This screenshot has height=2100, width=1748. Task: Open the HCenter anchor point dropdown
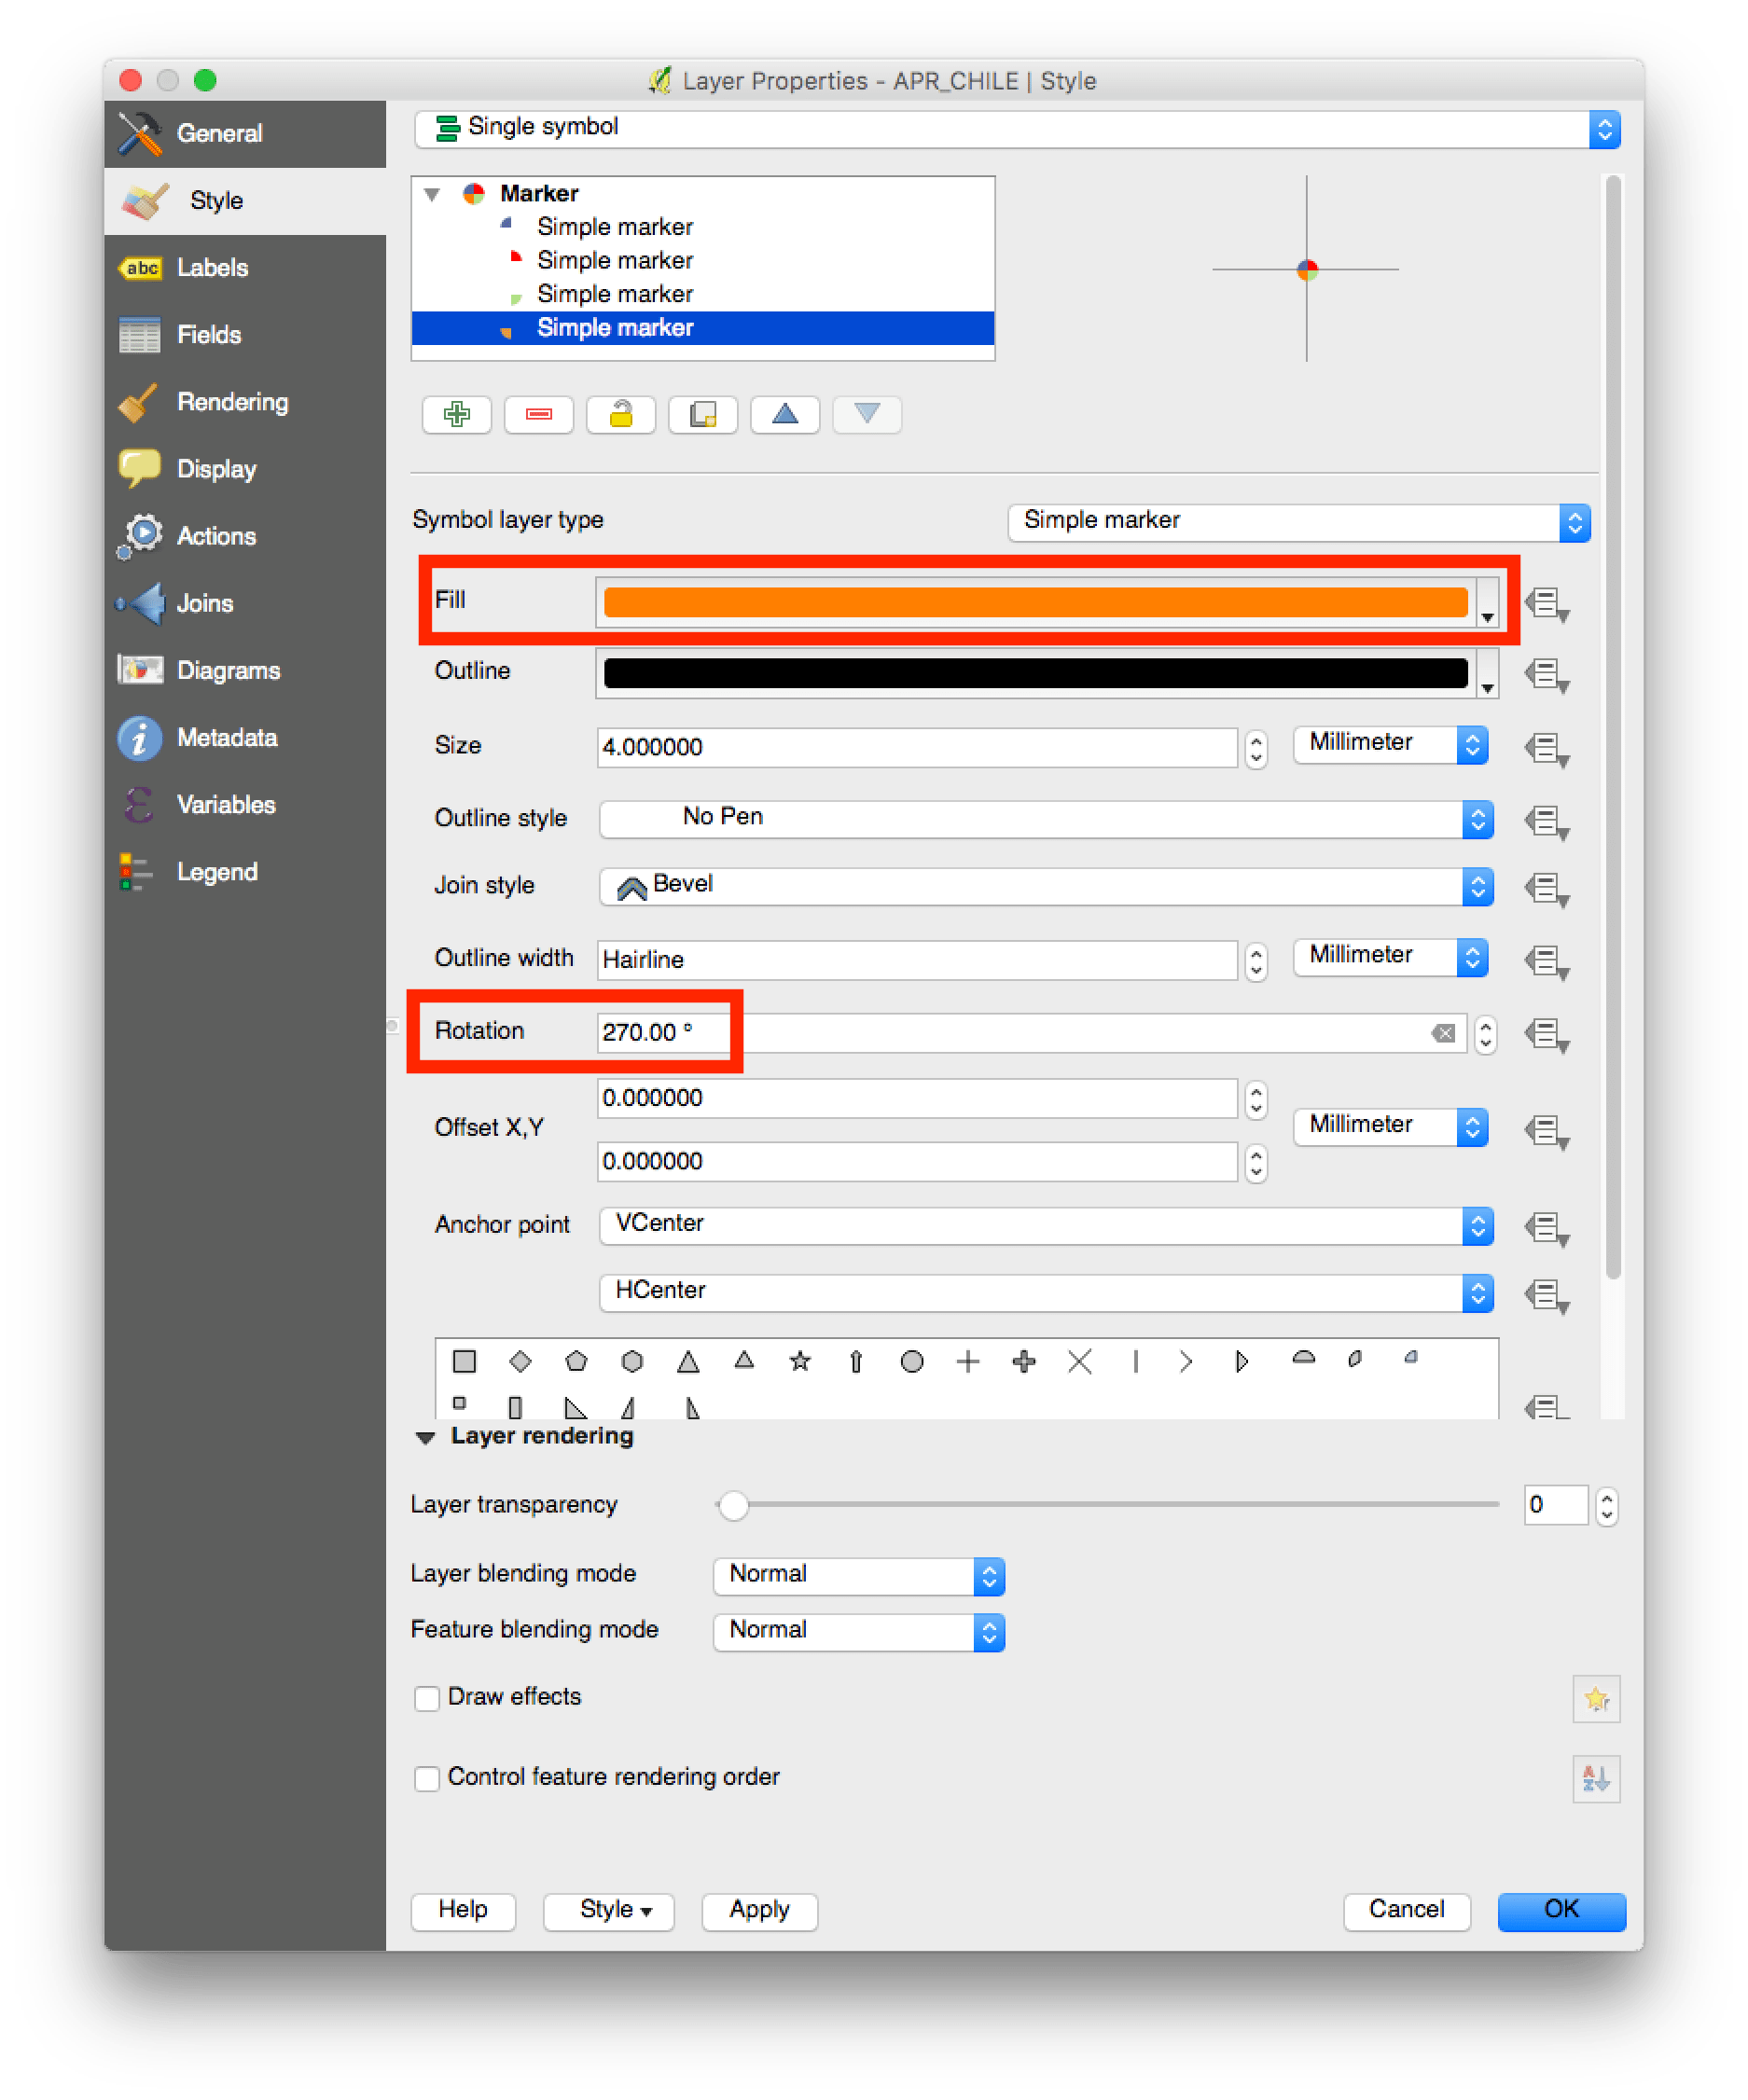1046,1293
